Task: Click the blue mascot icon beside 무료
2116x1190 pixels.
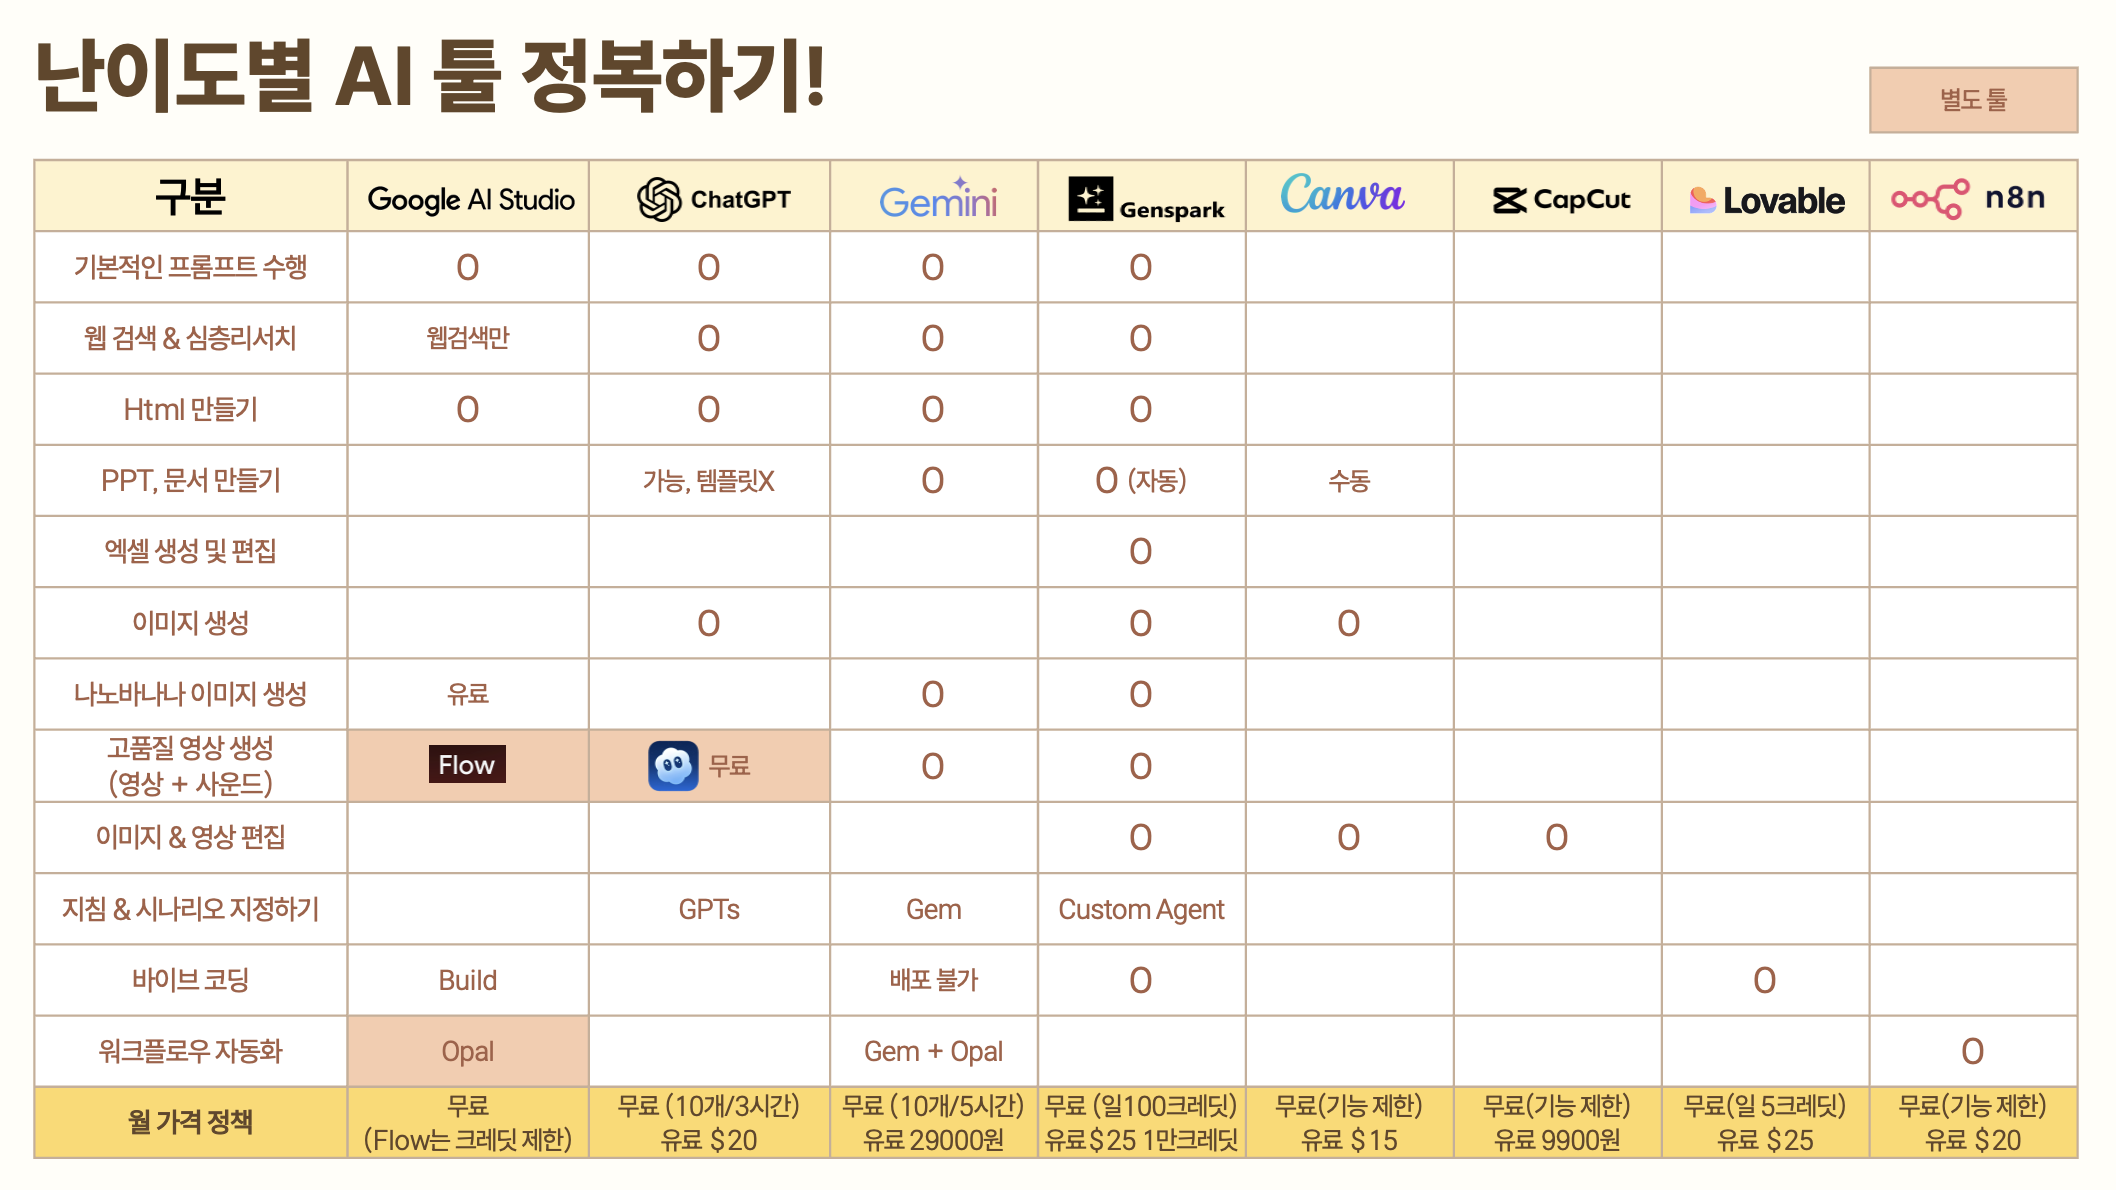Action: click(673, 766)
